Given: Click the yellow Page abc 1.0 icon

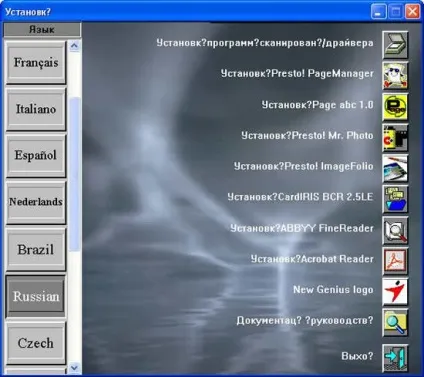Looking at the screenshot, I should click(395, 107).
